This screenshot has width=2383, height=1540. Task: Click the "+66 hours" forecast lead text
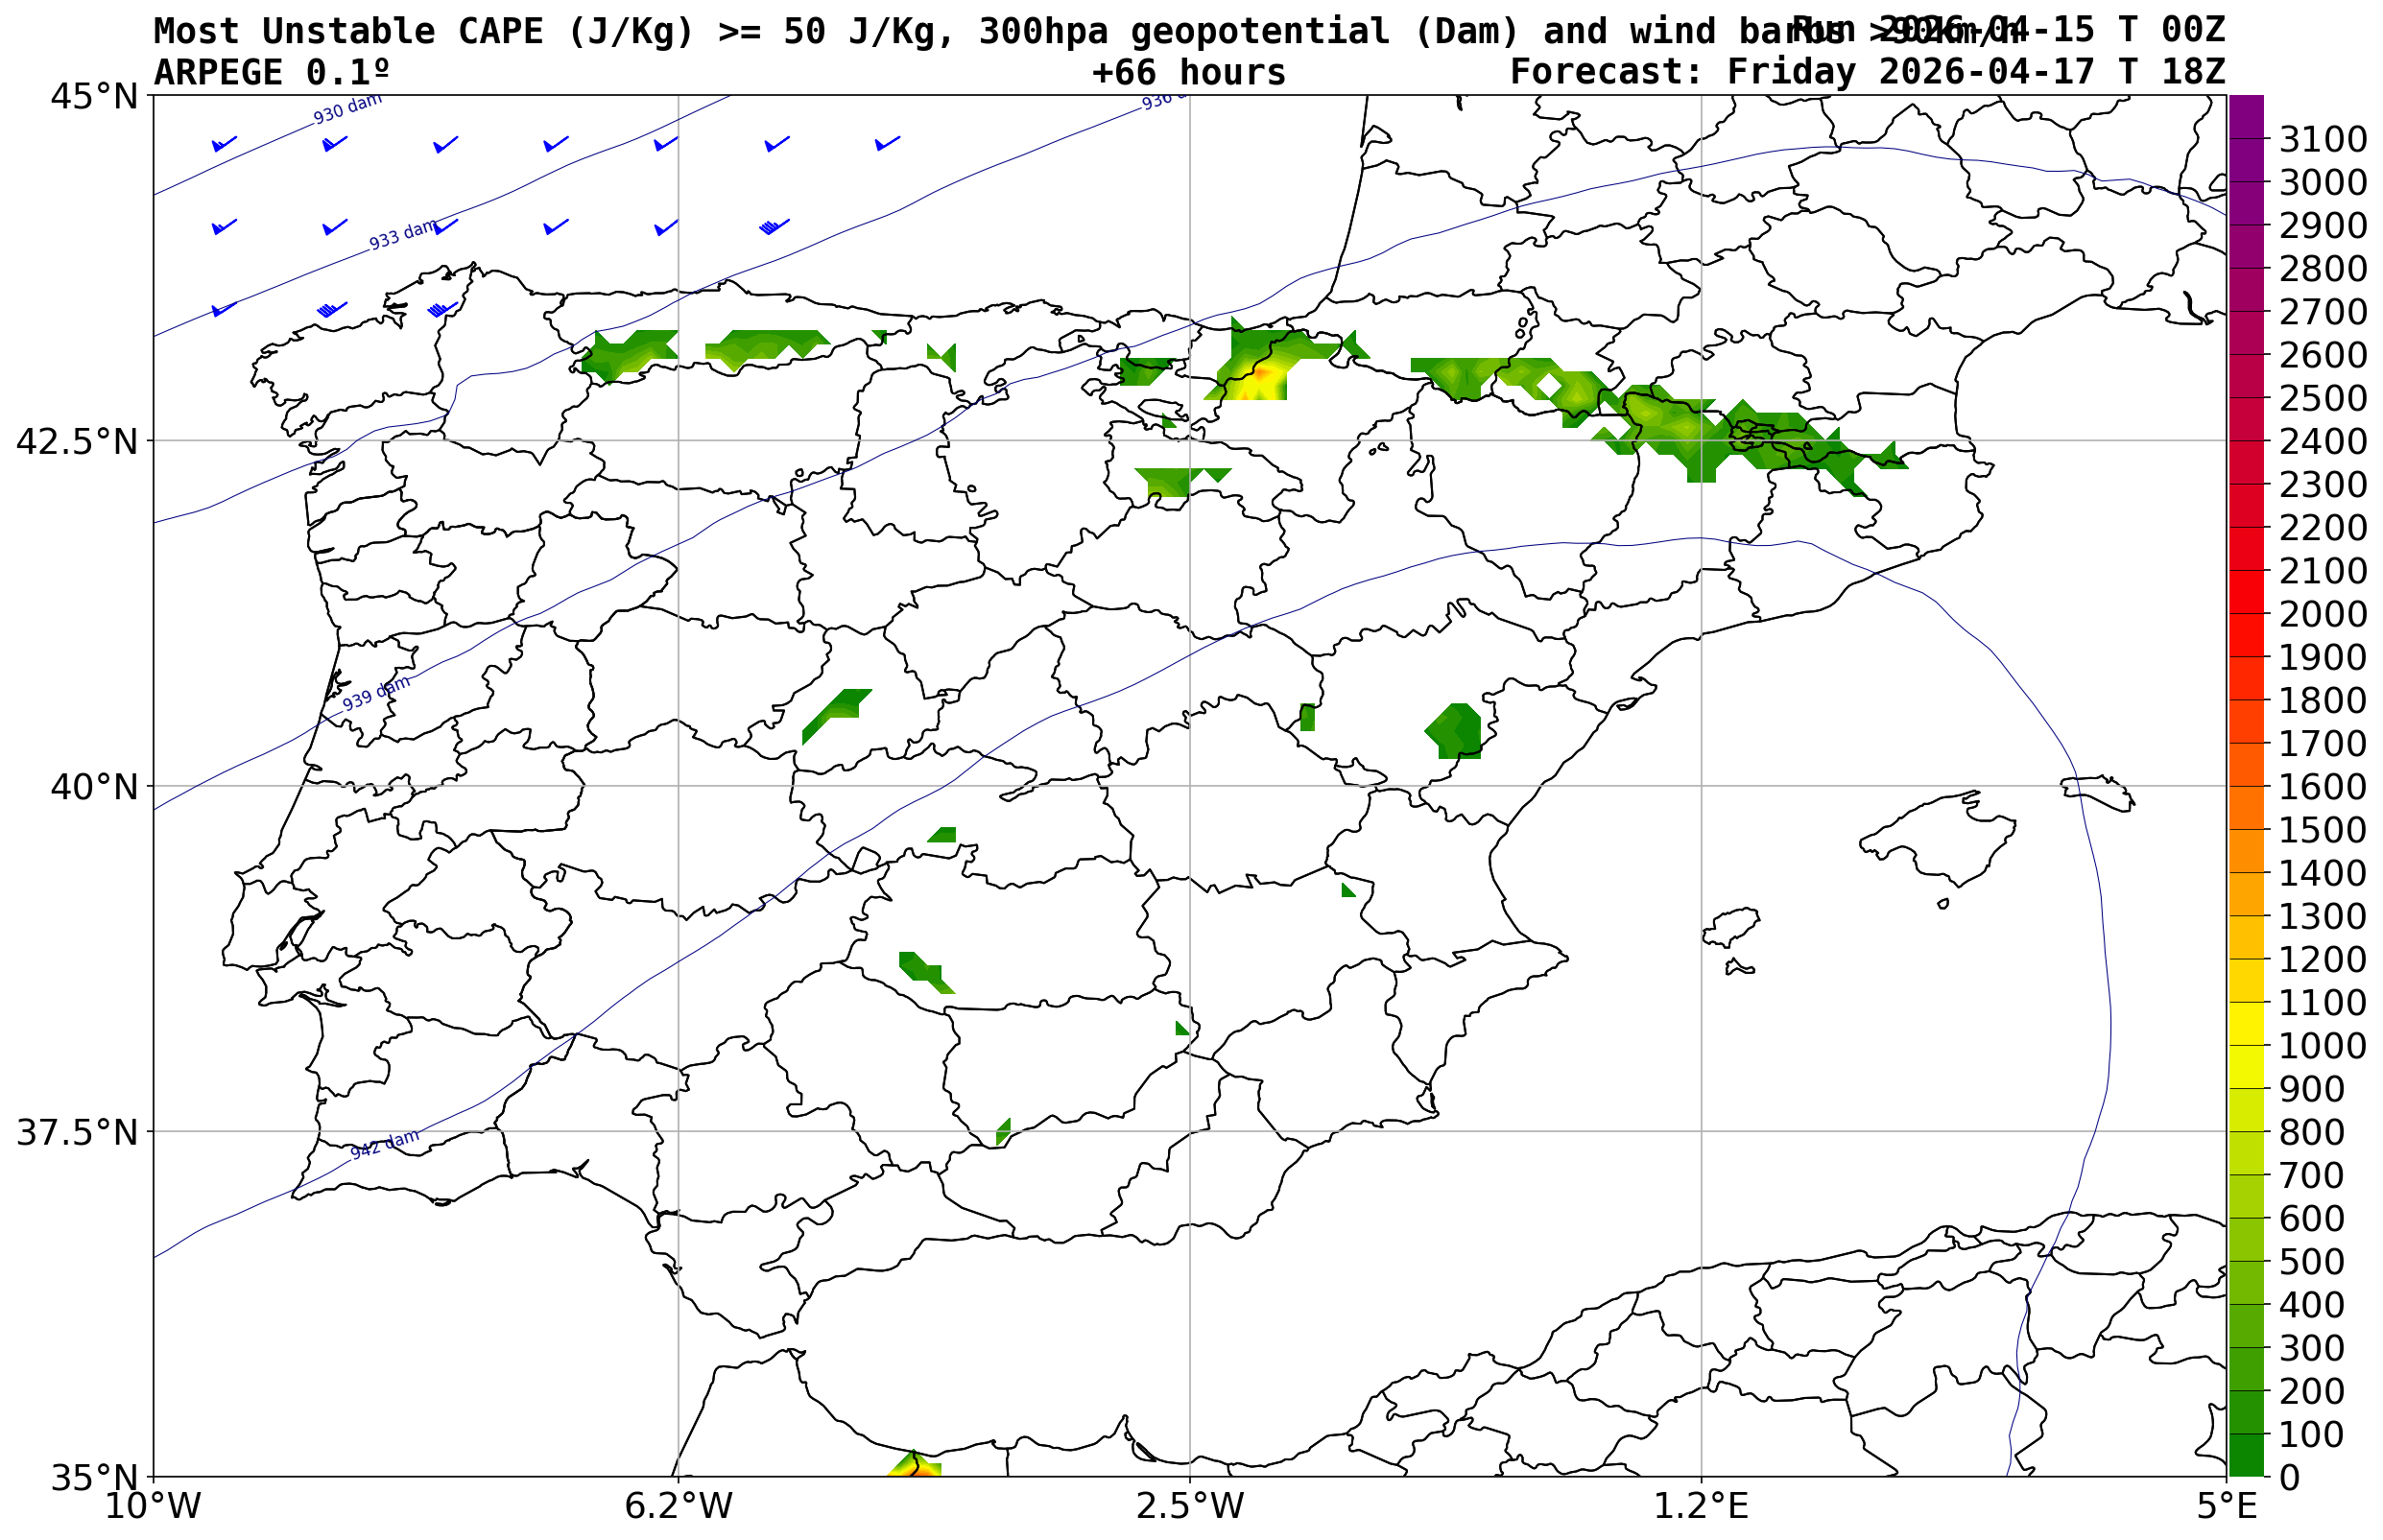pyautogui.click(x=1188, y=73)
